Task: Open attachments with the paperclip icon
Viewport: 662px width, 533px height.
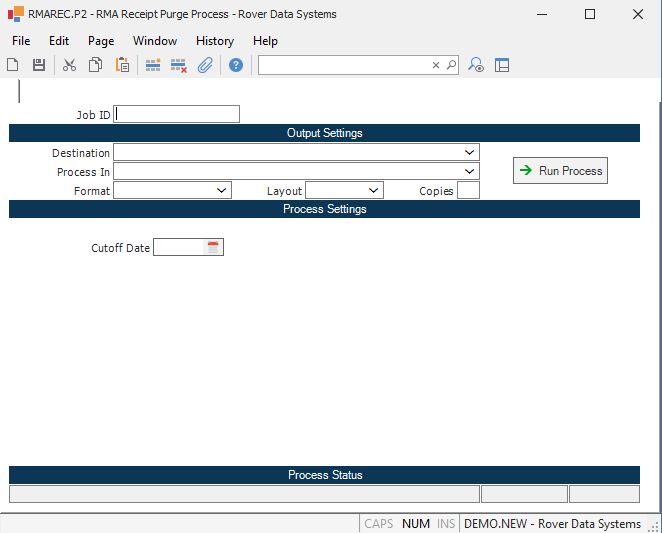Action: [205, 65]
